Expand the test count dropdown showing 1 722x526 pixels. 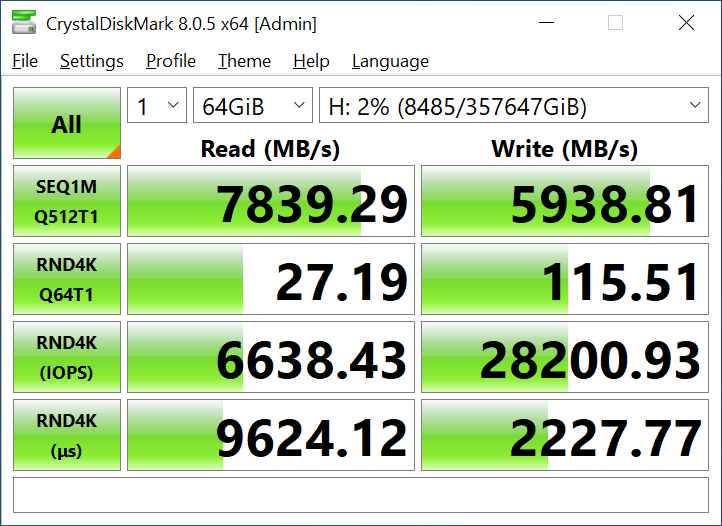click(x=157, y=107)
